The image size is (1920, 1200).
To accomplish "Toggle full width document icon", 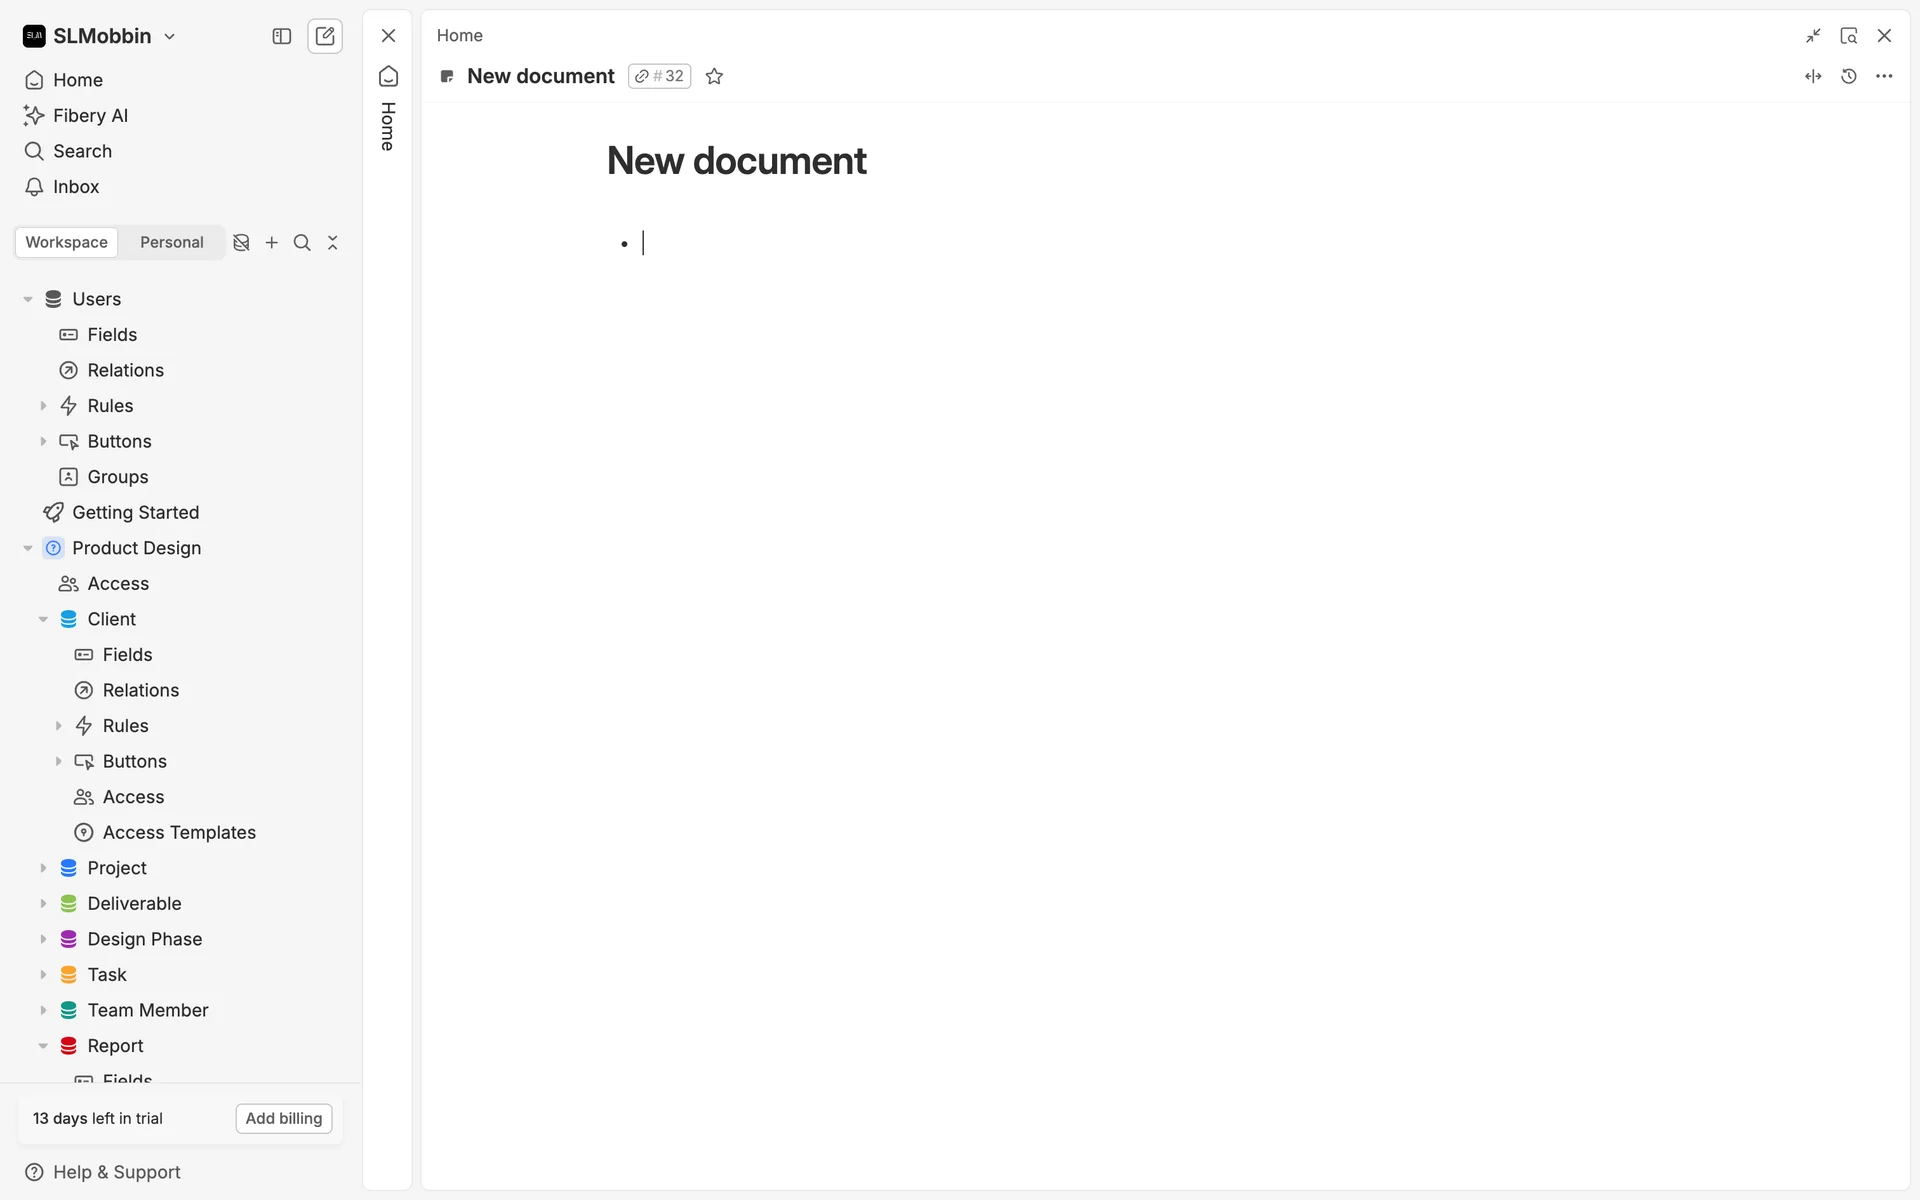I will point(1813,76).
